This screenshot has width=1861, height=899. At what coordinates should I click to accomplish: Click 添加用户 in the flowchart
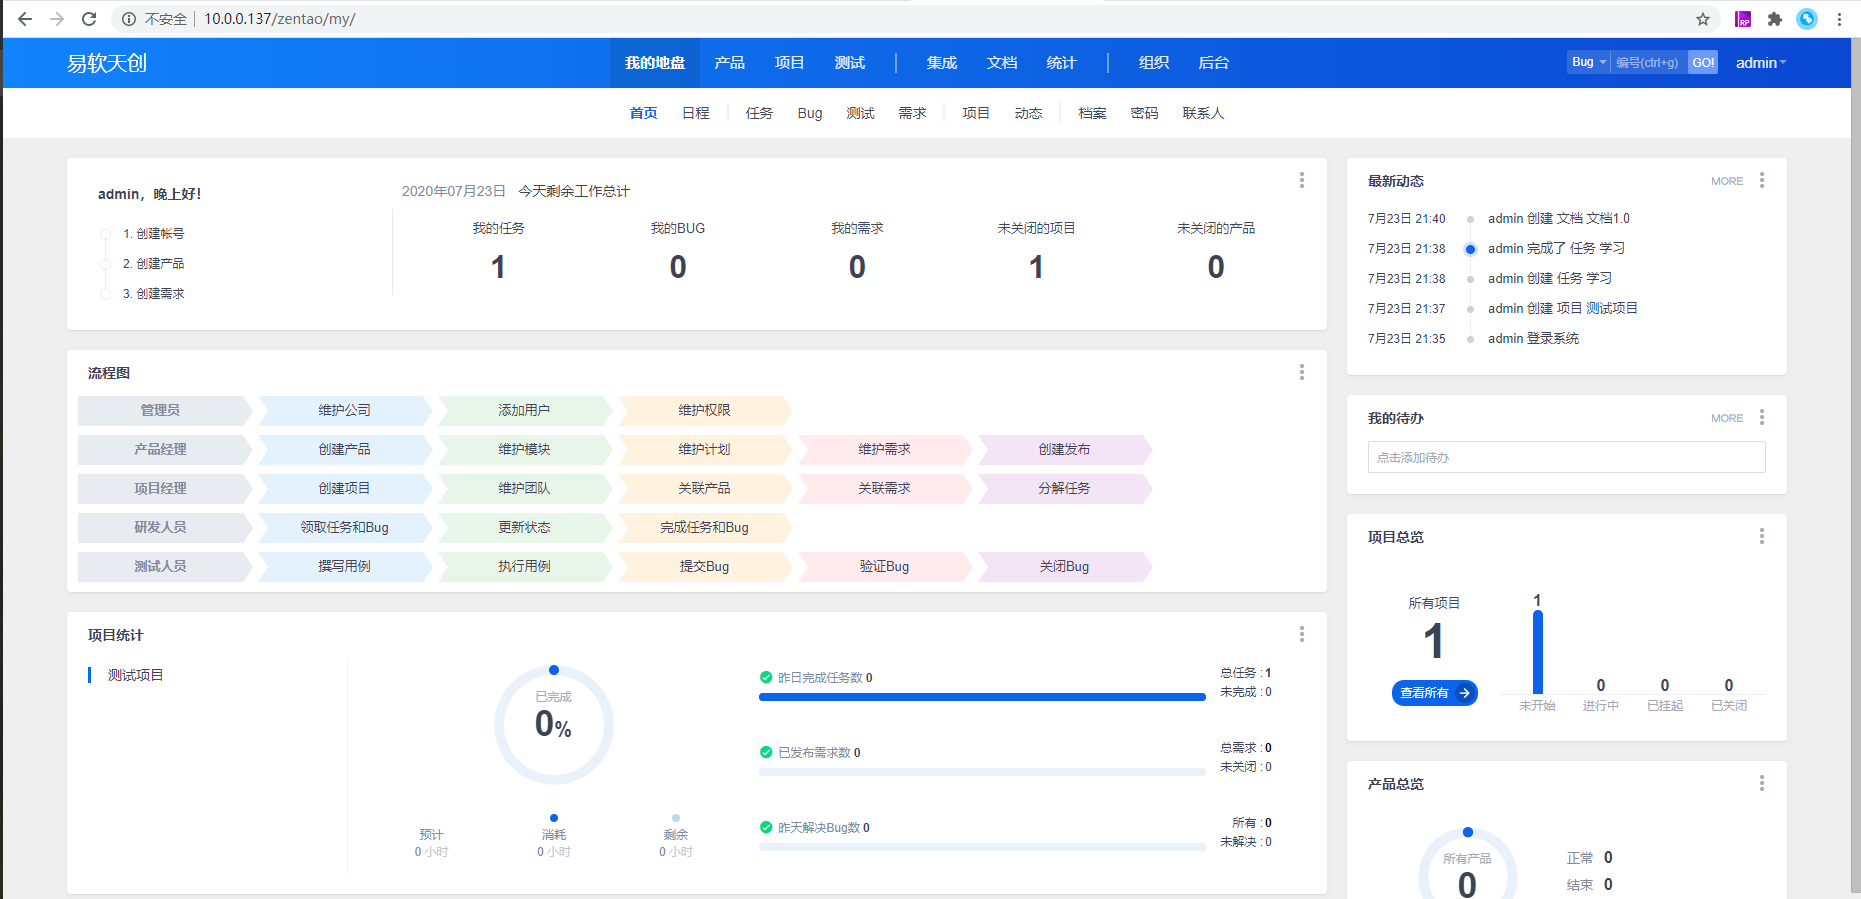click(524, 410)
